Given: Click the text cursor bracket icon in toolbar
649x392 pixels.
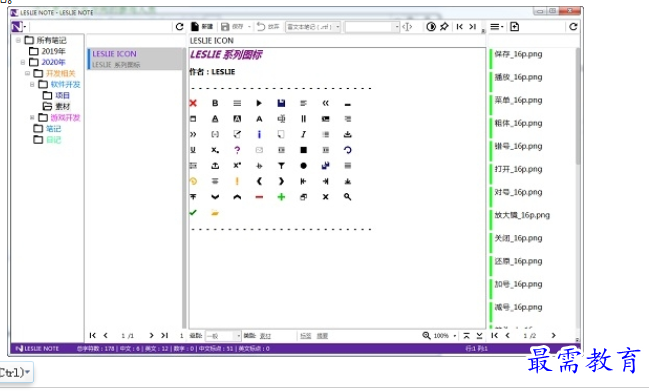Looking at the screenshot, I should 407,27.
